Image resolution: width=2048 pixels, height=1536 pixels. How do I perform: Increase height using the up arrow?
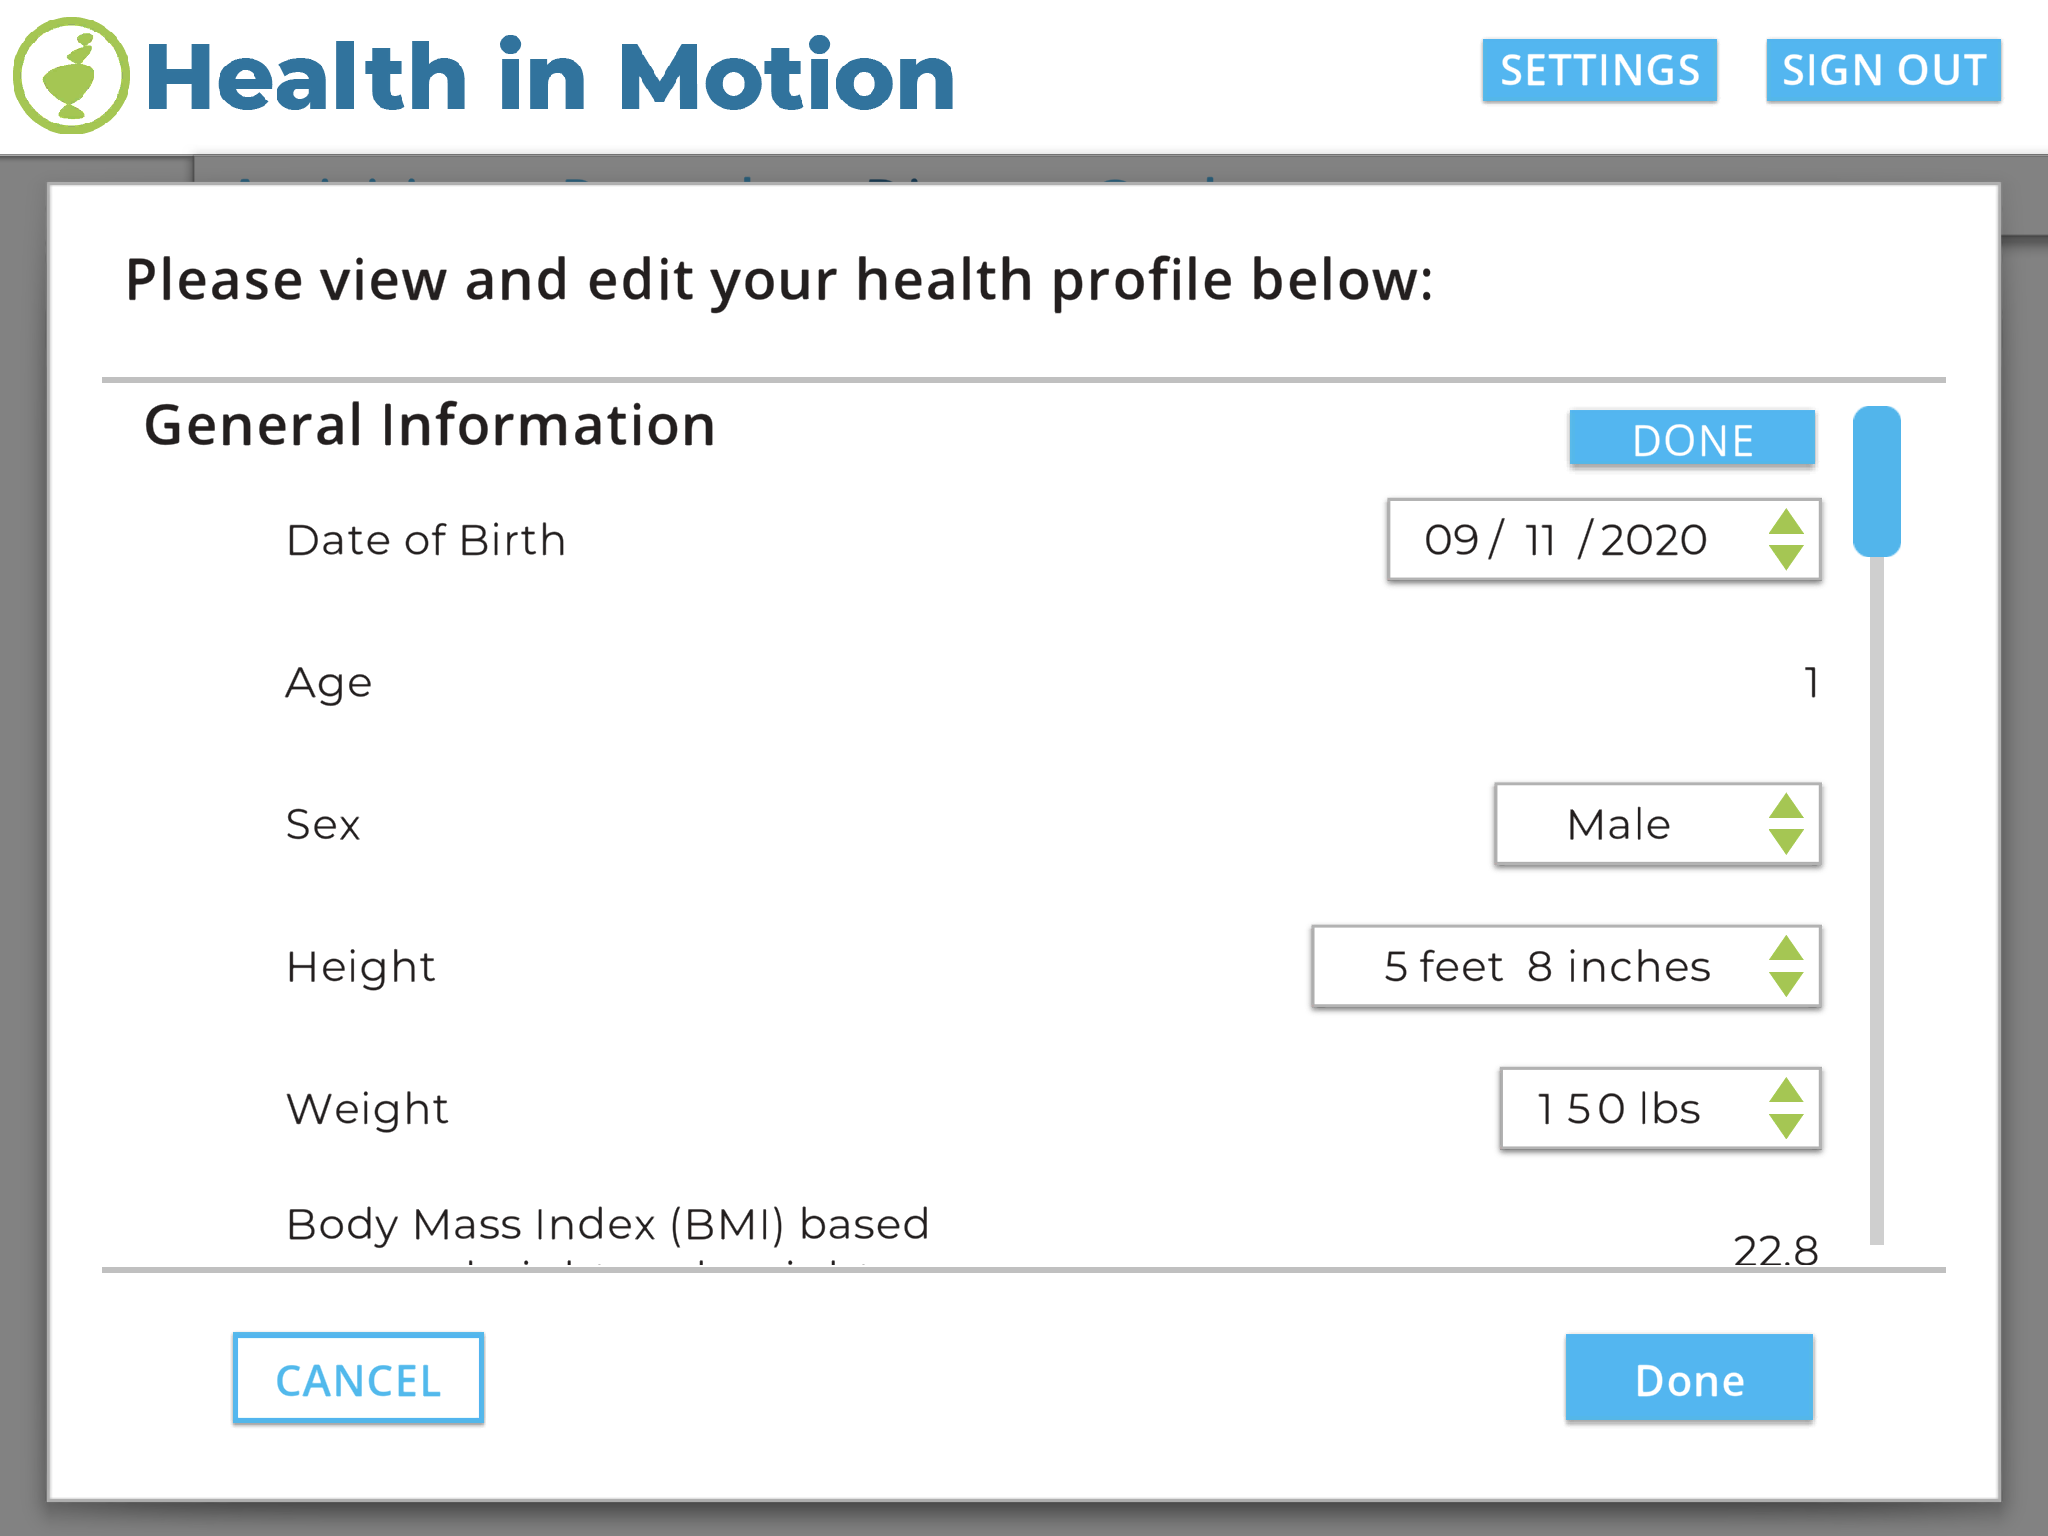(1785, 949)
